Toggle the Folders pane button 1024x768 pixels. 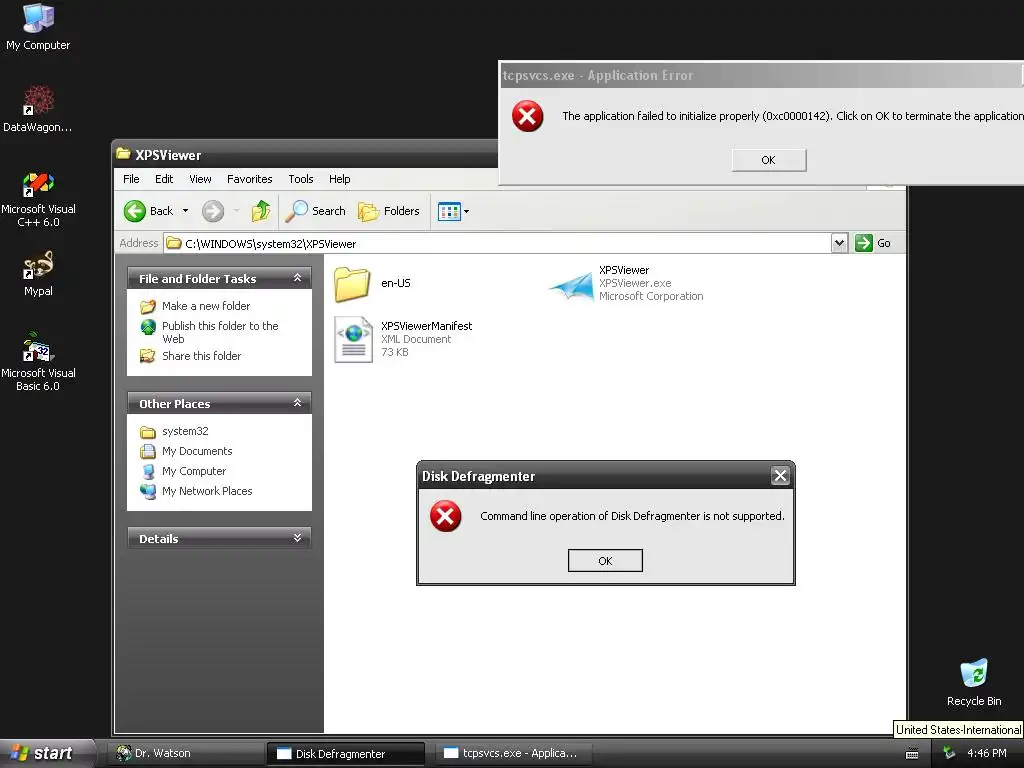point(389,211)
